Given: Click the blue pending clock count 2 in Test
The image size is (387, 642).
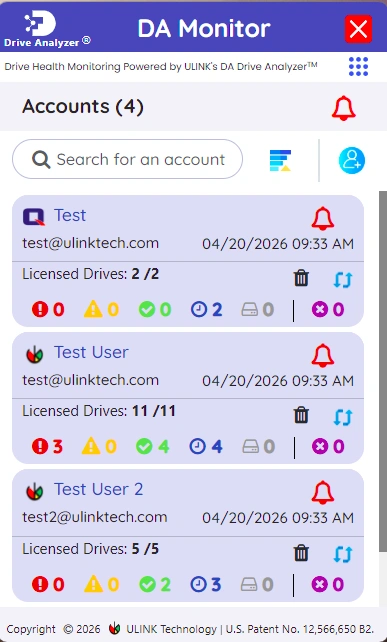Looking at the screenshot, I should point(206,310).
